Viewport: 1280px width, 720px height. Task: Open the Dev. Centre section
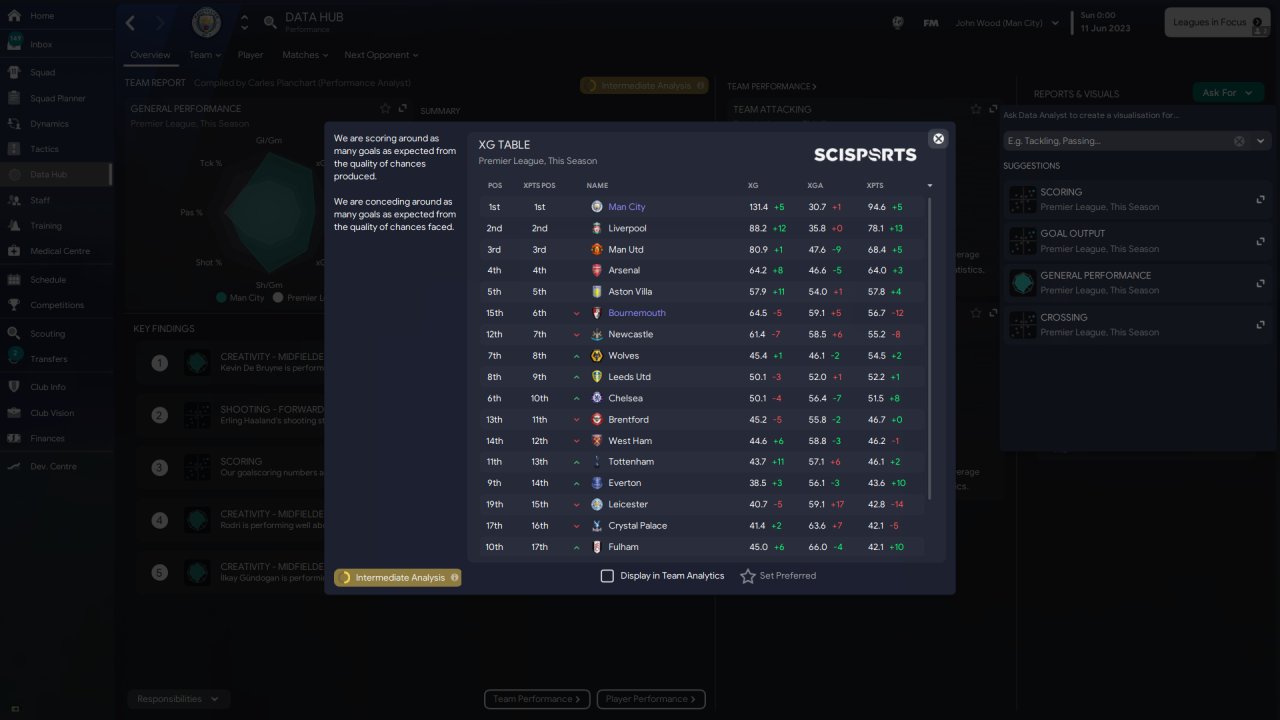(x=53, y=466)
